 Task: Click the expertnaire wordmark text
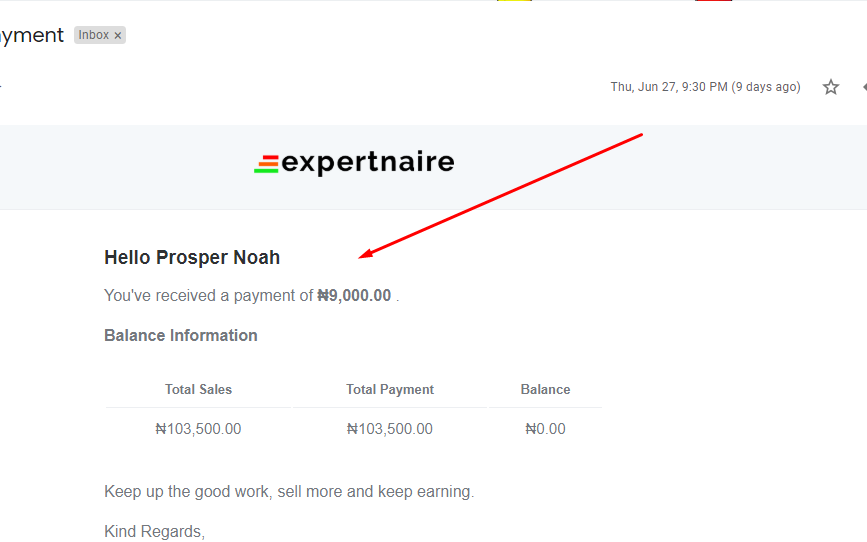(x=368, y=163)
